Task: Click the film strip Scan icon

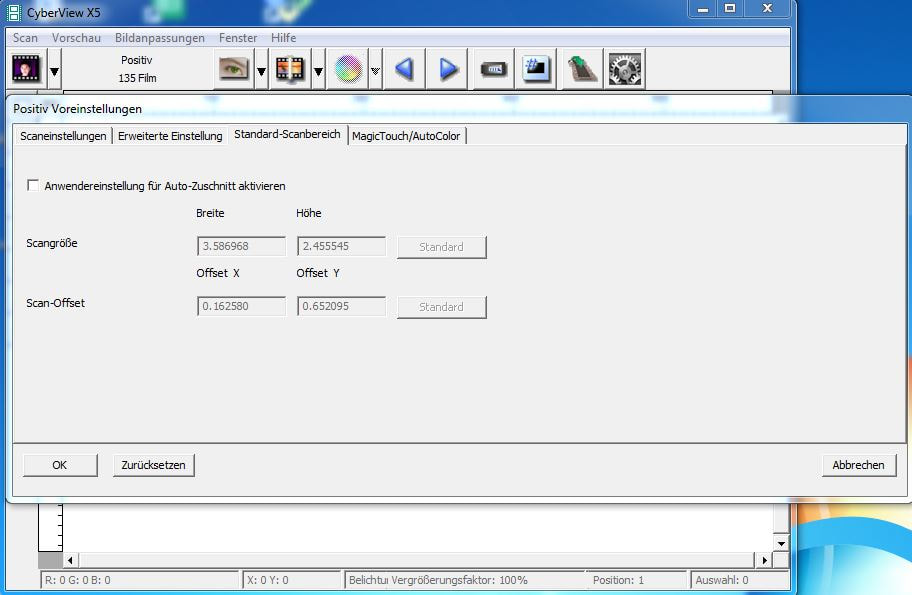Action: tap(290, 69)
